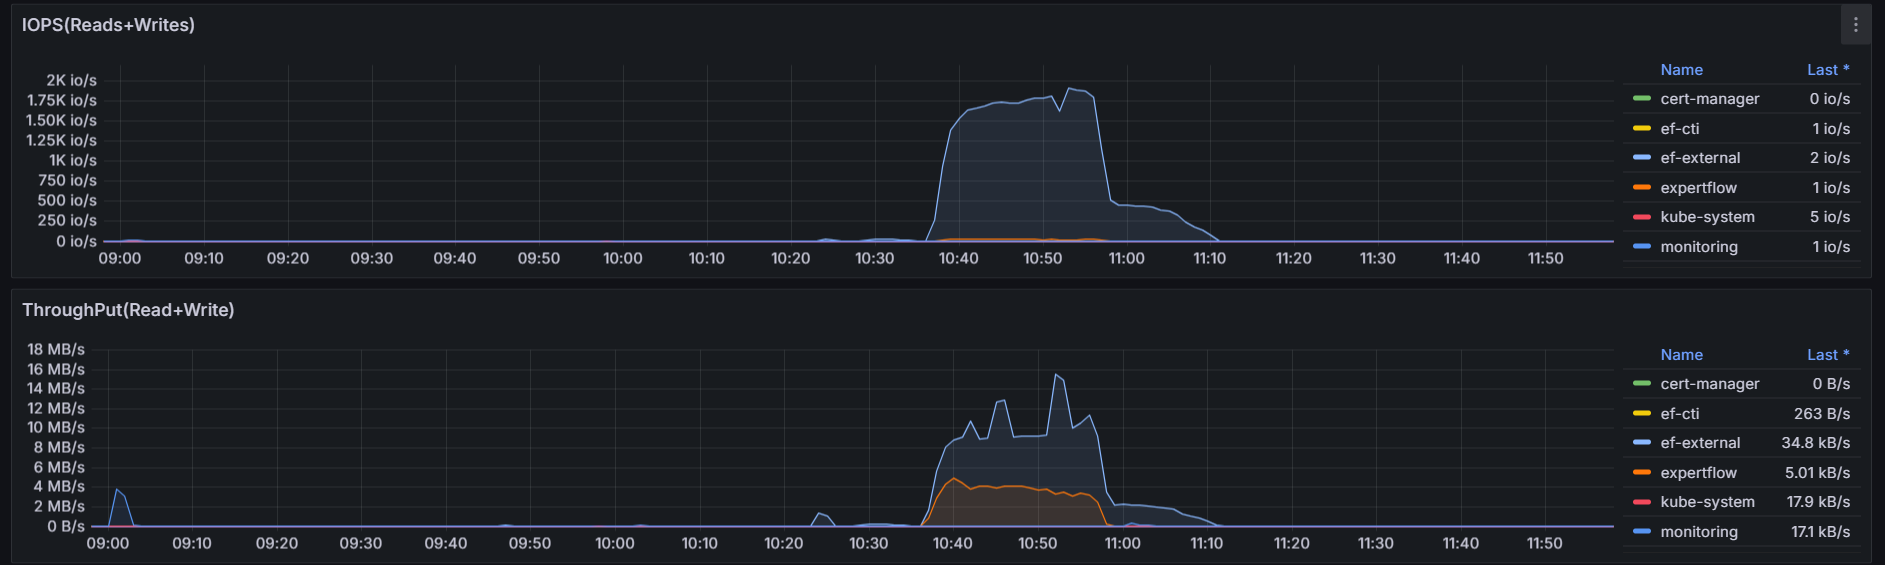
Task: Sort IOPS legend by Last * column
Action: coord(1827,70)
